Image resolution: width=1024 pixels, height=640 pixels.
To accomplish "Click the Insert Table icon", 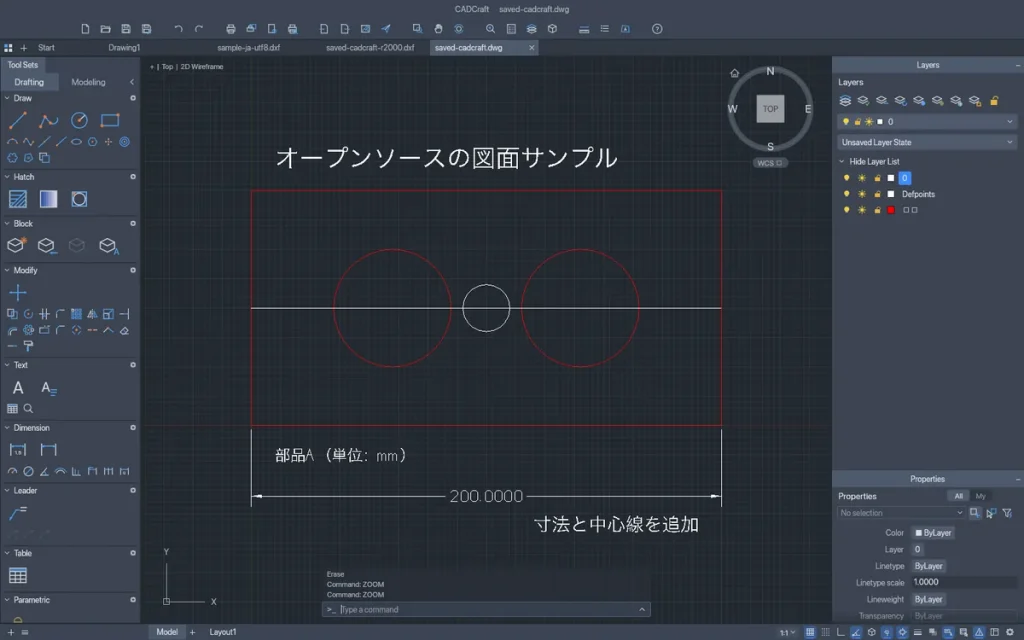I will [18, 575].
